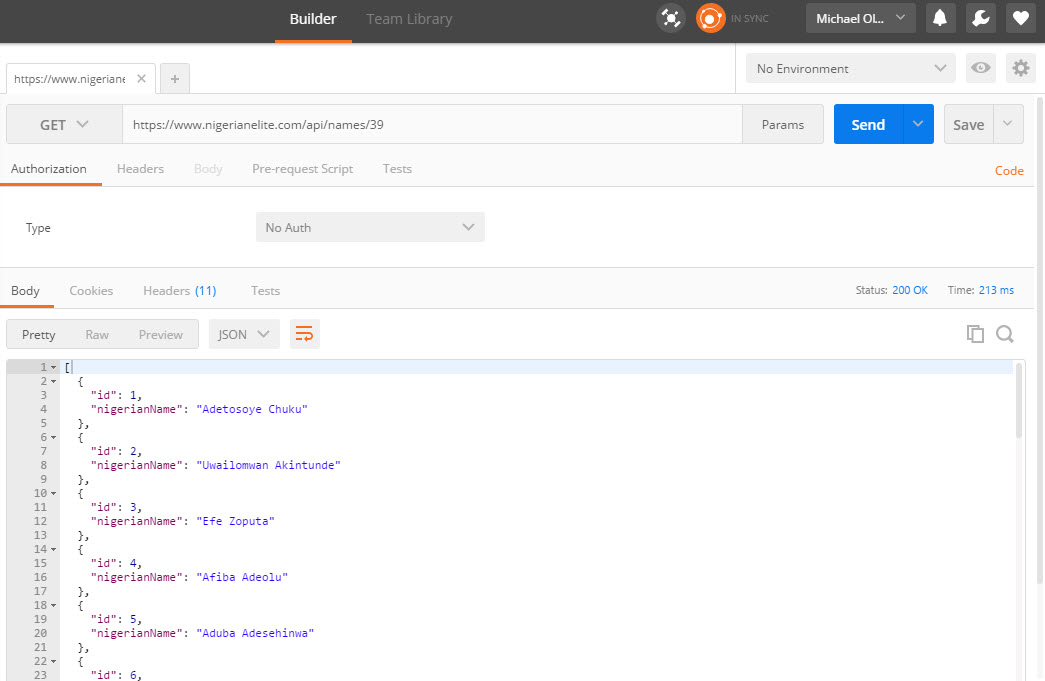Search the response using the magnifier icon
This screenshot has width=1045, height=681.
click(1004, 333)
